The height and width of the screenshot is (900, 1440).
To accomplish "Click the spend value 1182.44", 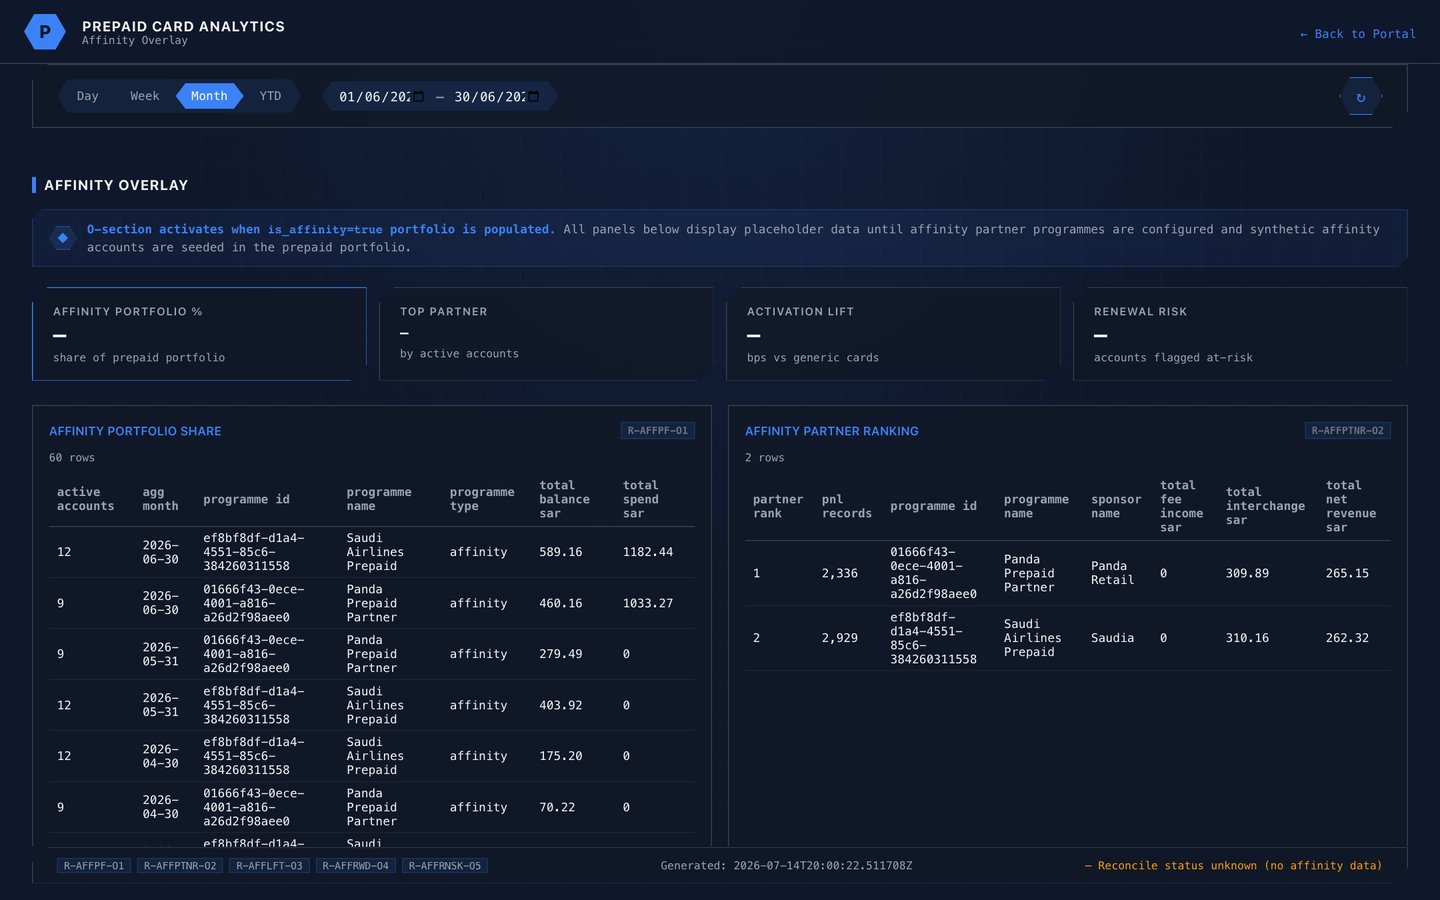I will coord(648,552).
